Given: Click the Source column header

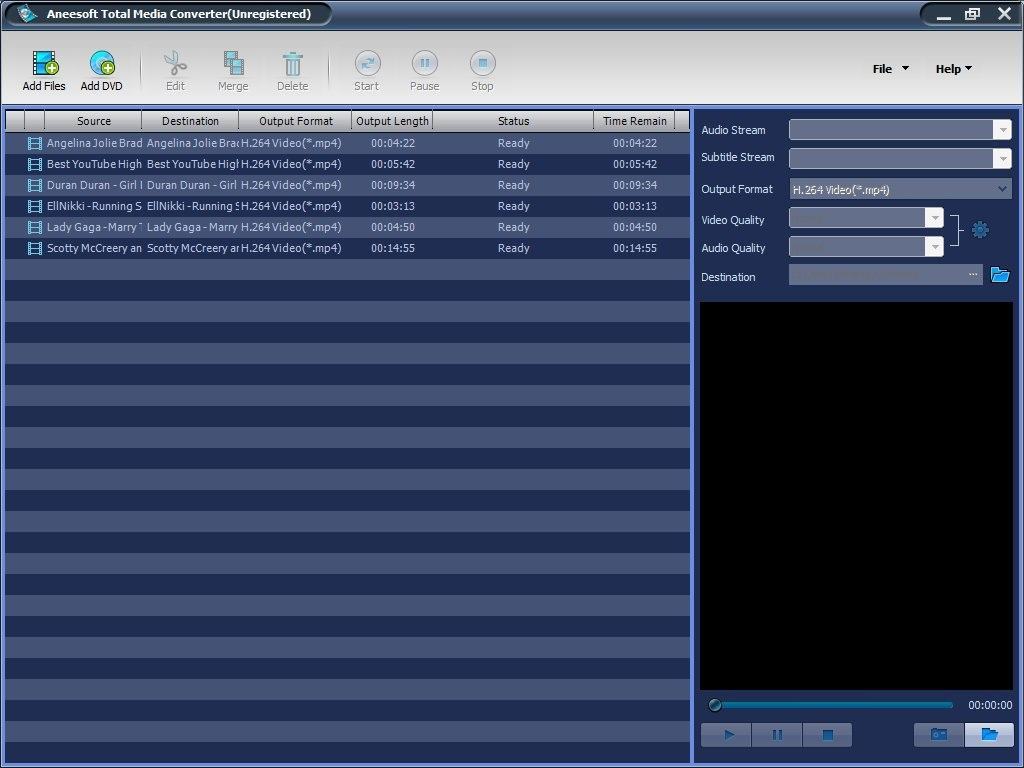Looking at the screenshot, I should tap(93, 120).
